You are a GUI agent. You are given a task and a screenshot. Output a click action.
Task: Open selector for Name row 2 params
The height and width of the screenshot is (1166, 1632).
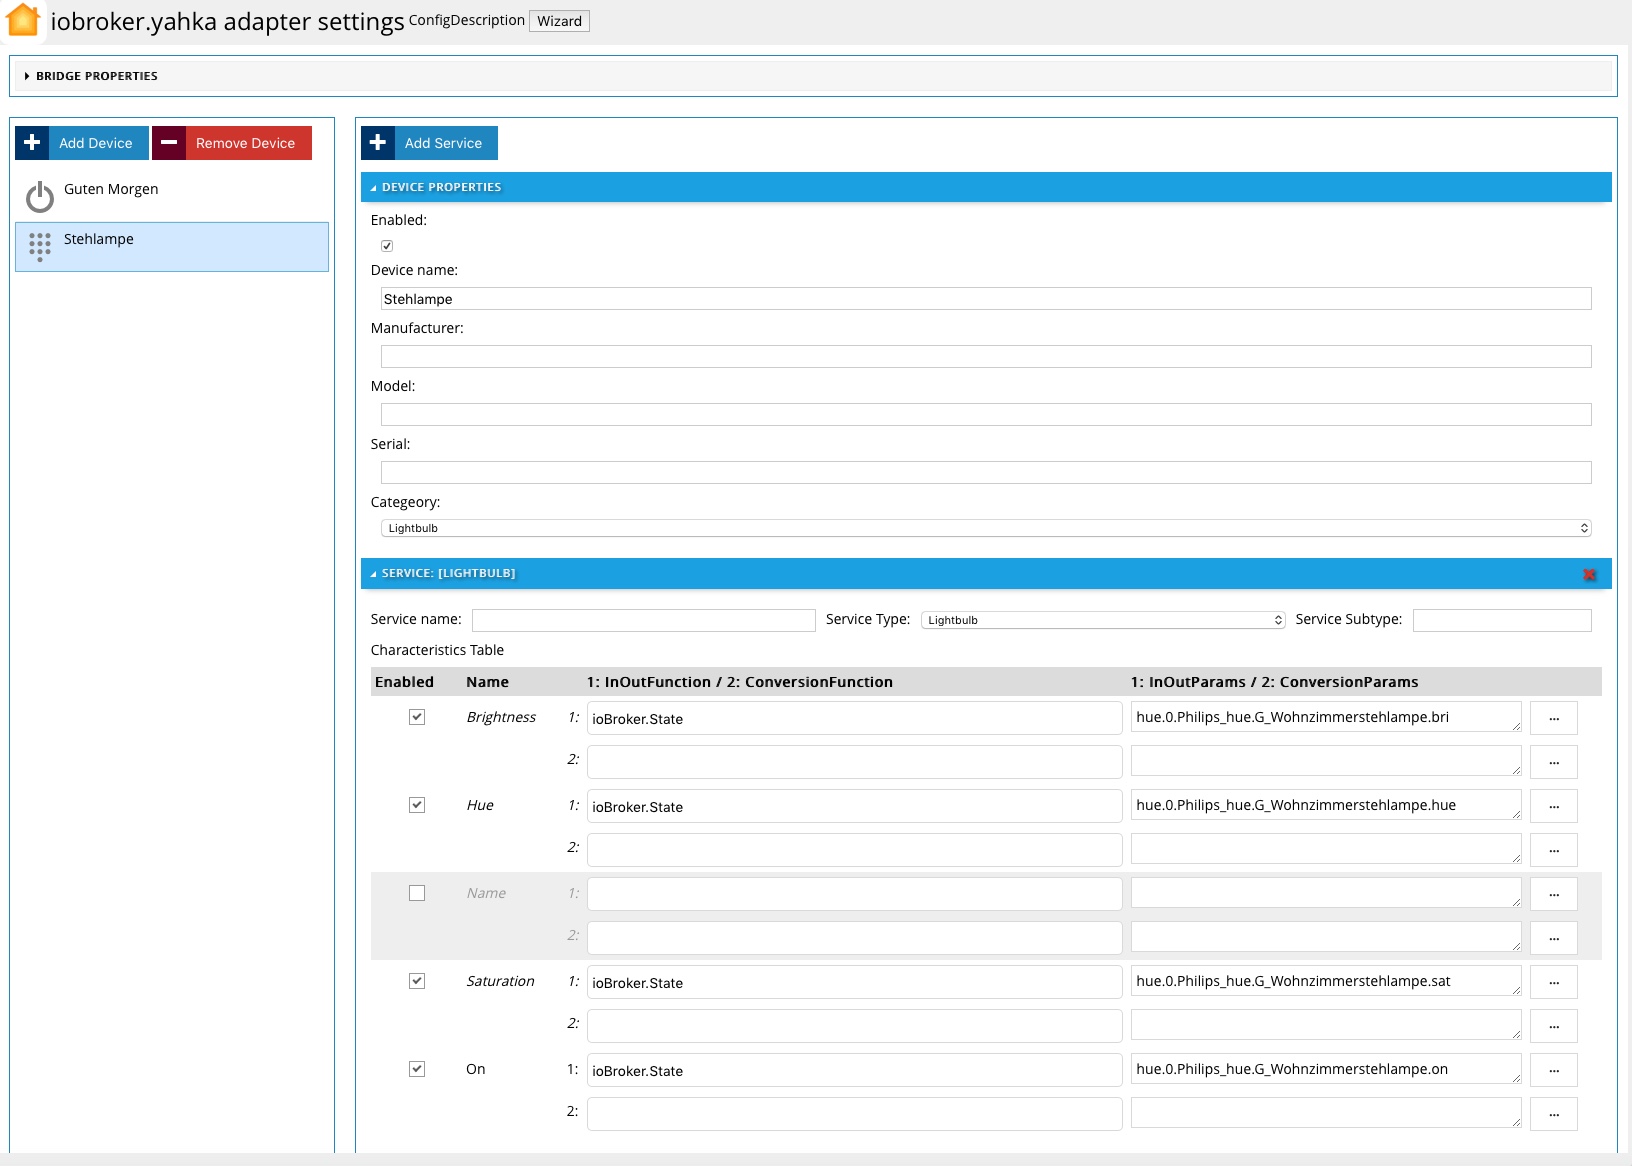(x=1554, y=938)
